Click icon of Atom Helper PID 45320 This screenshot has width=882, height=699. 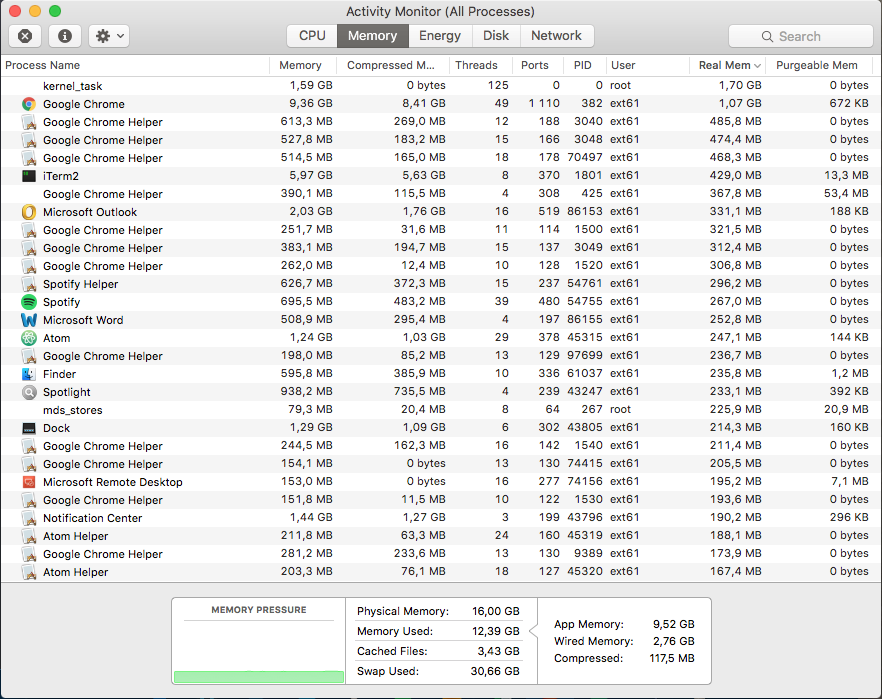29,572
